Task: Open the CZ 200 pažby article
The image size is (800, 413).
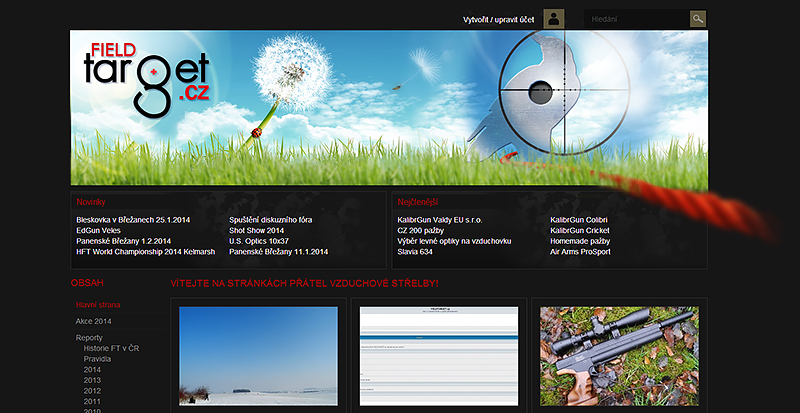Action: tap(420, 231)
